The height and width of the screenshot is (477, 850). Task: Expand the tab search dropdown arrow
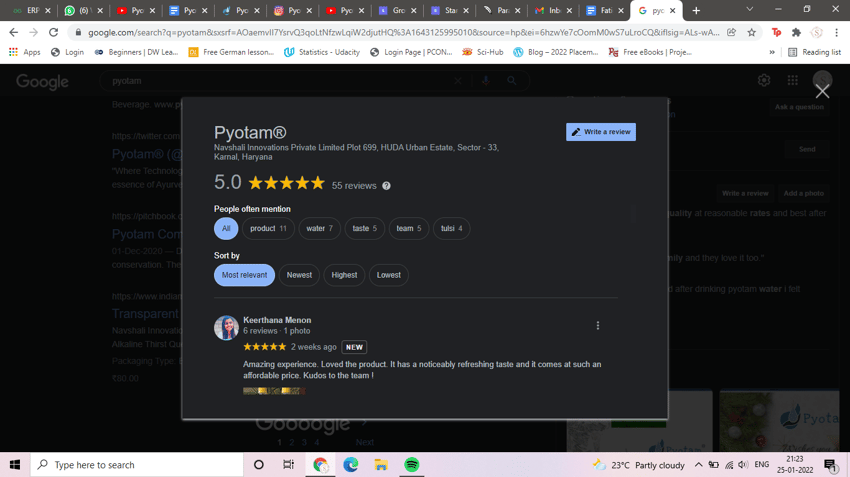(750, 9)
